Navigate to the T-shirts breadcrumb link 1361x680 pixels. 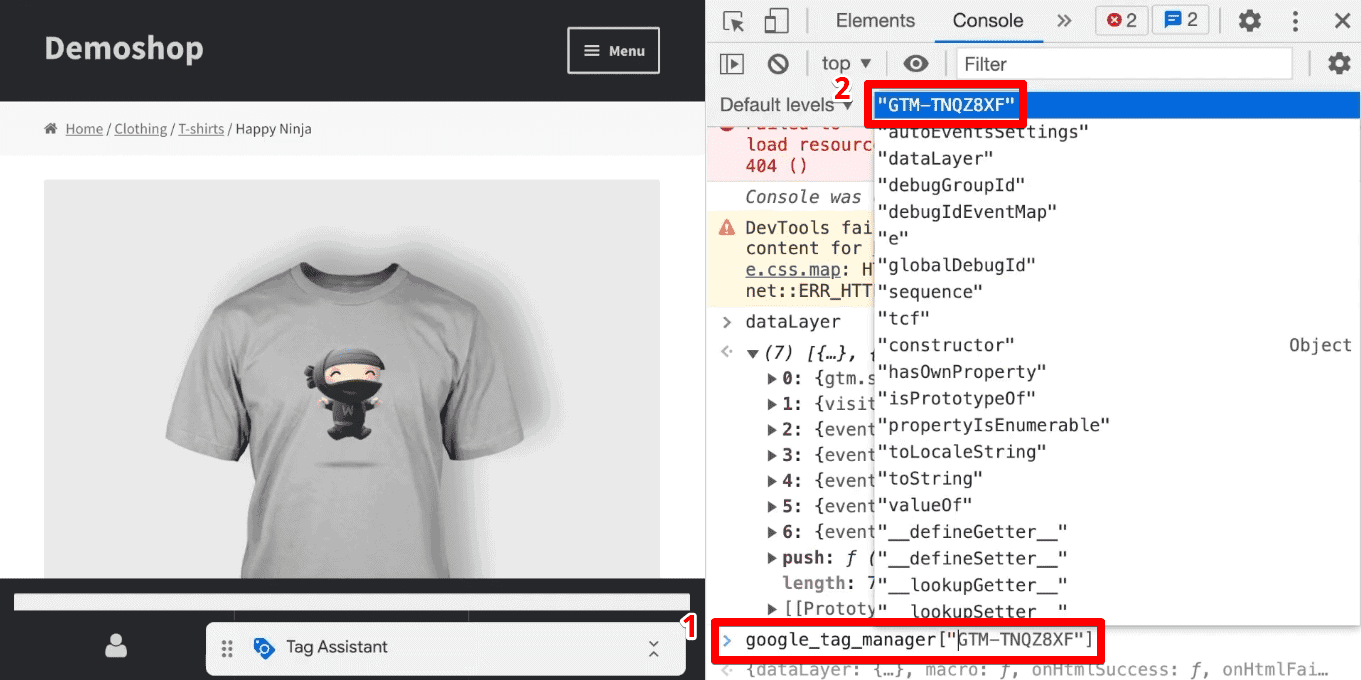[201, 128]
